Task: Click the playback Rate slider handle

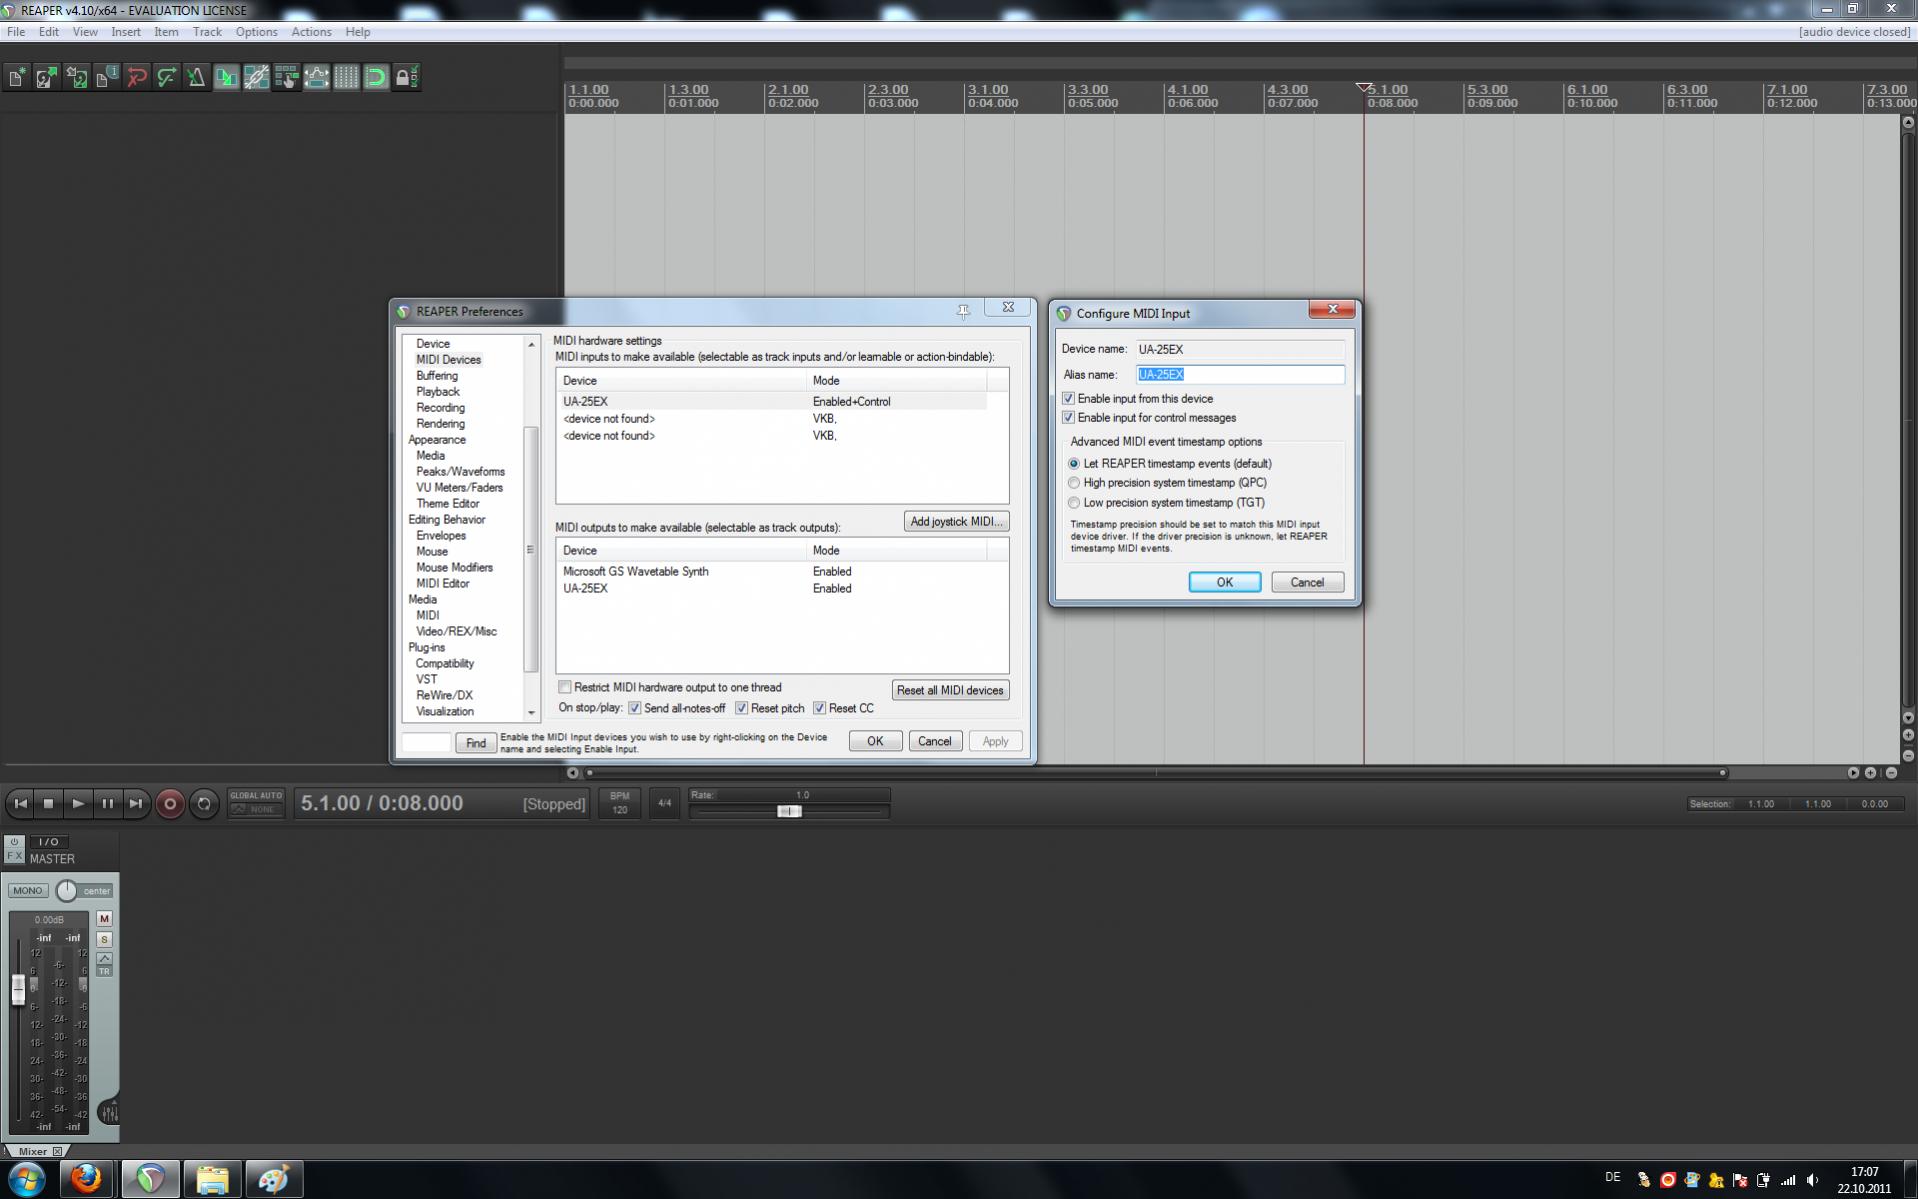Action: 789,811
